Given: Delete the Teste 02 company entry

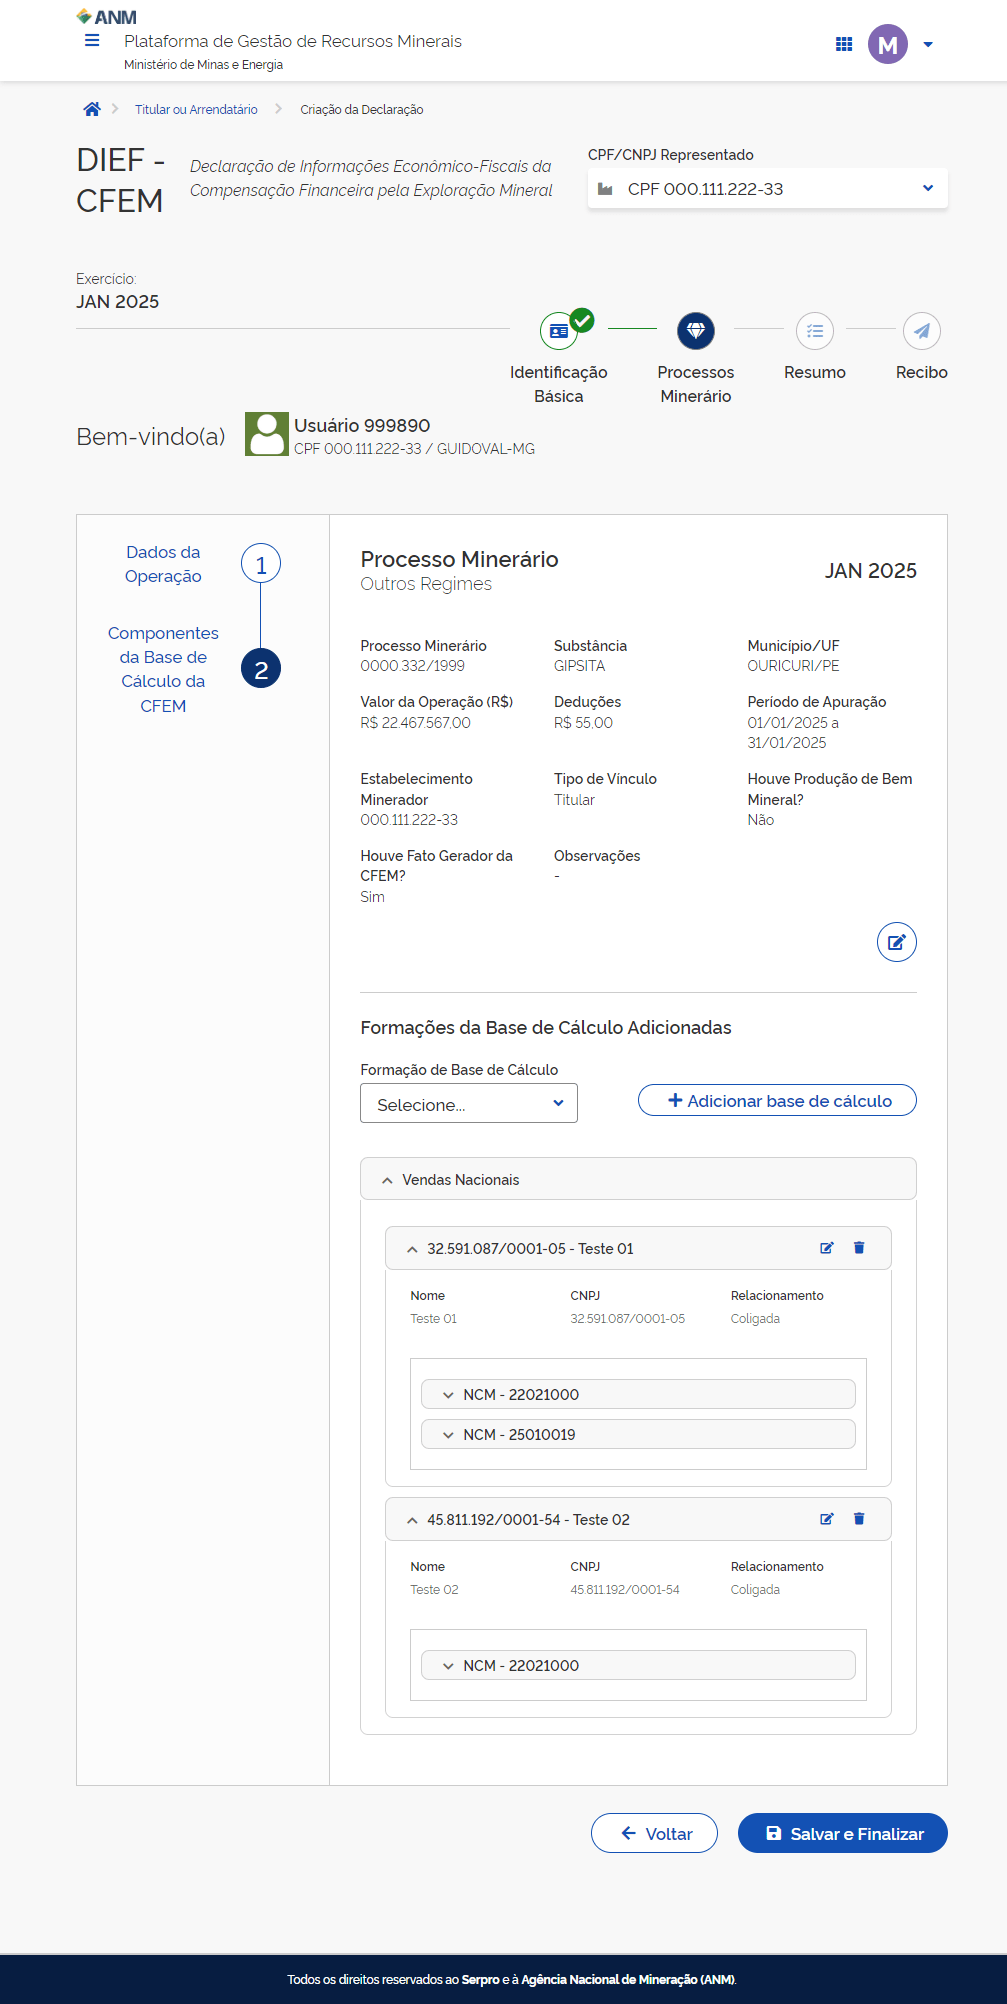Looking at the screenshot, I should [859, 1519].
